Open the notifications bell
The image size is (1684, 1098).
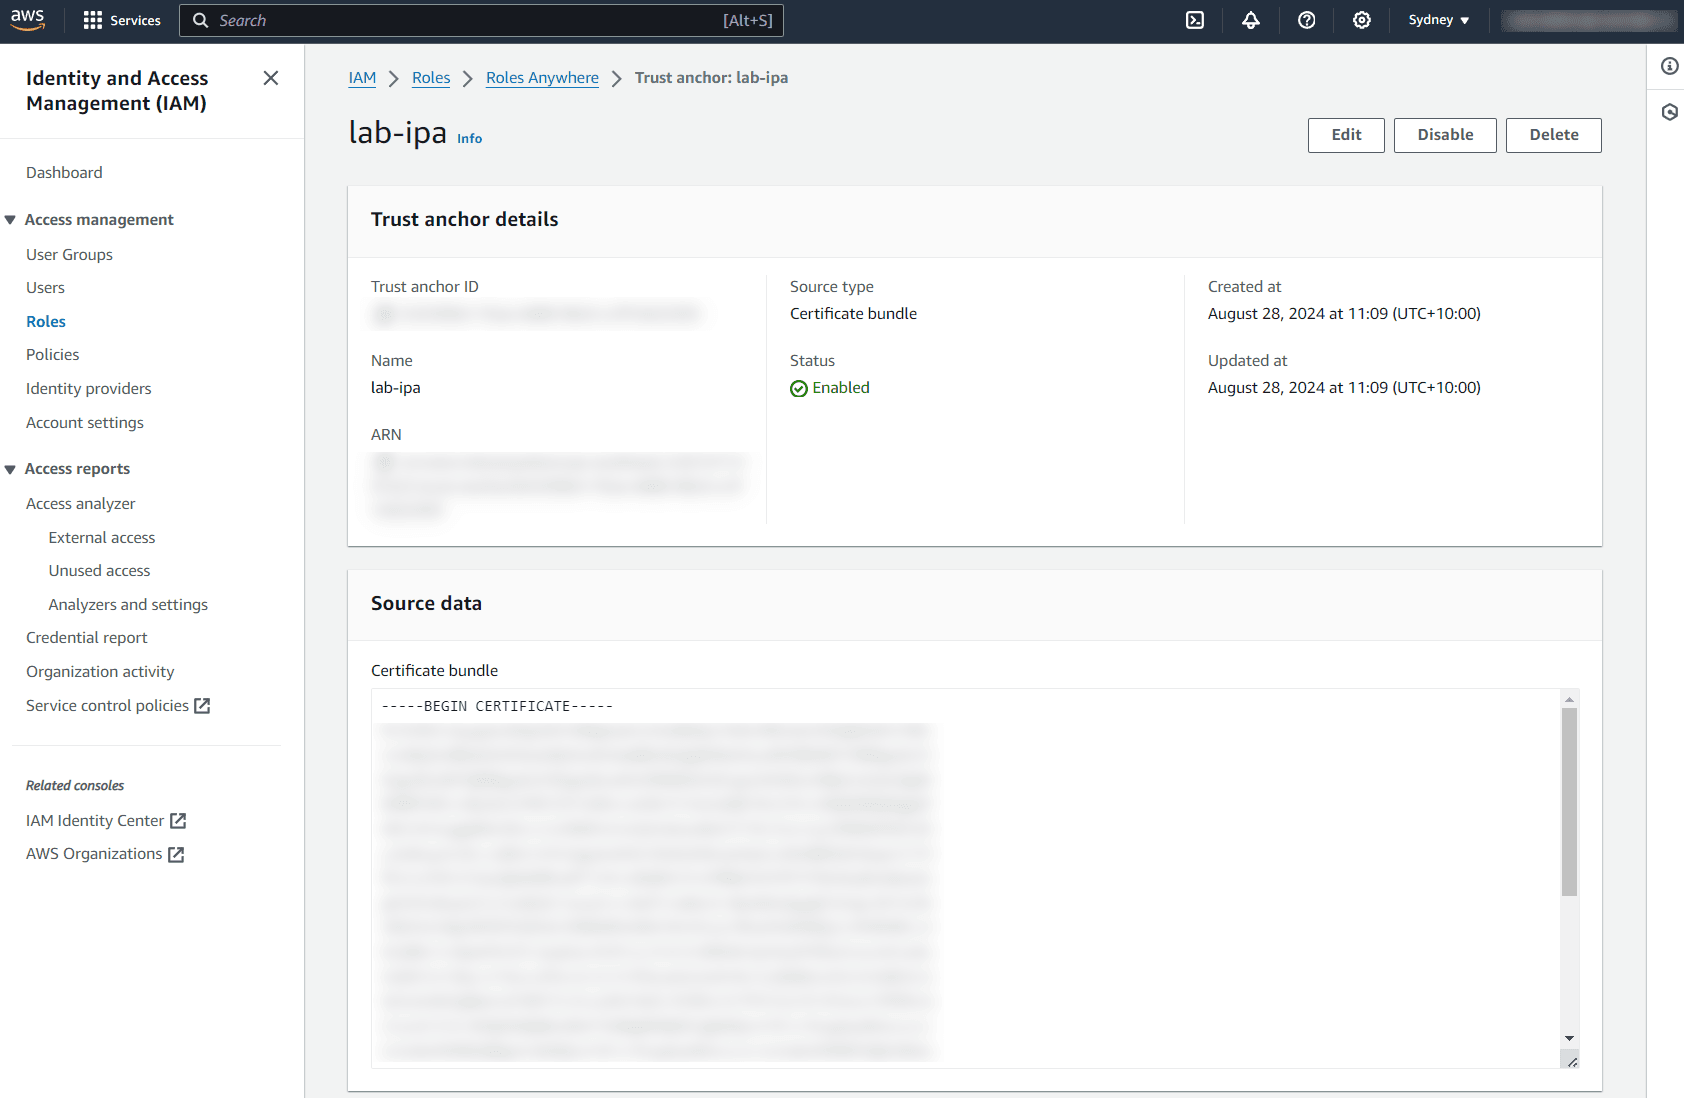[1251, 20]
